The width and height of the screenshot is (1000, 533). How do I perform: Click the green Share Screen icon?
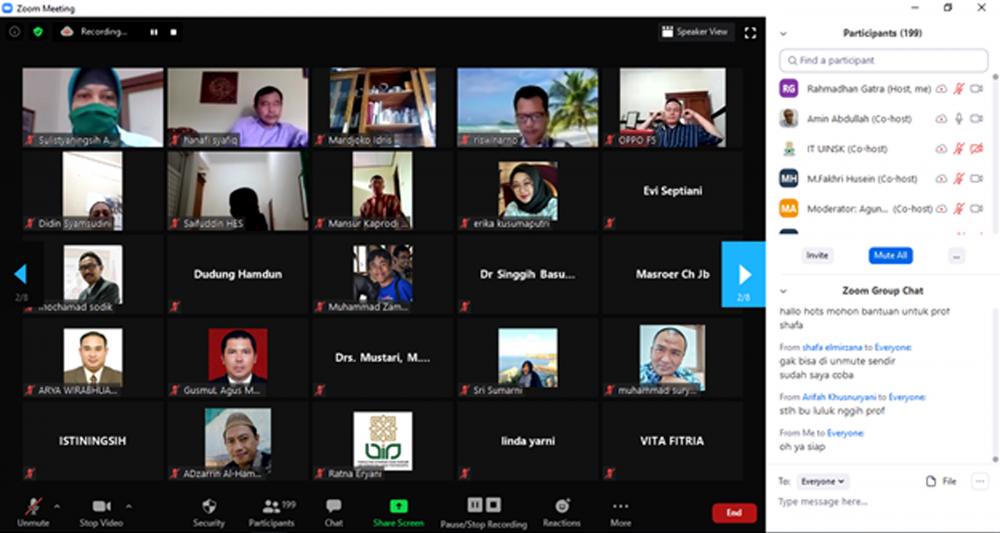click(x=398, y=507)
